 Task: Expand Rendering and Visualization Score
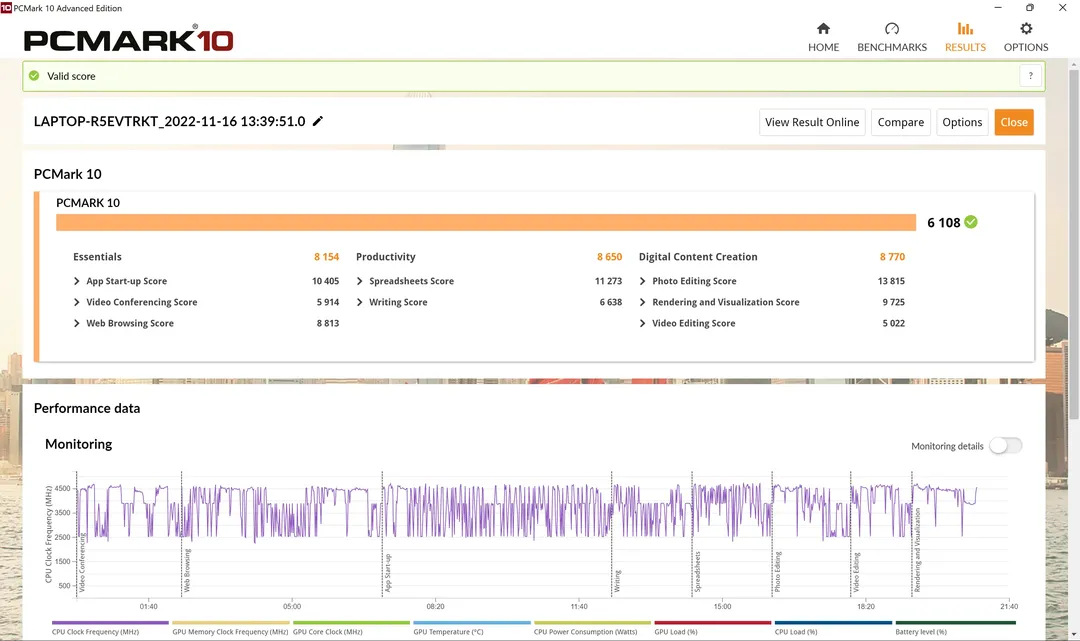pyautogui.click(x=643, y=302)
